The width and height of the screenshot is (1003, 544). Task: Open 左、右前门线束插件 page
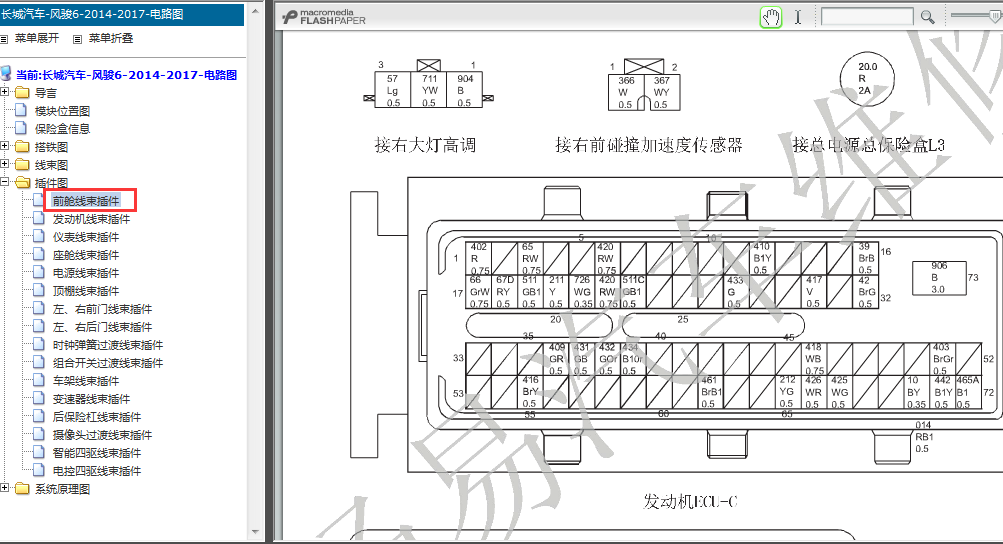tap(102, 309)
